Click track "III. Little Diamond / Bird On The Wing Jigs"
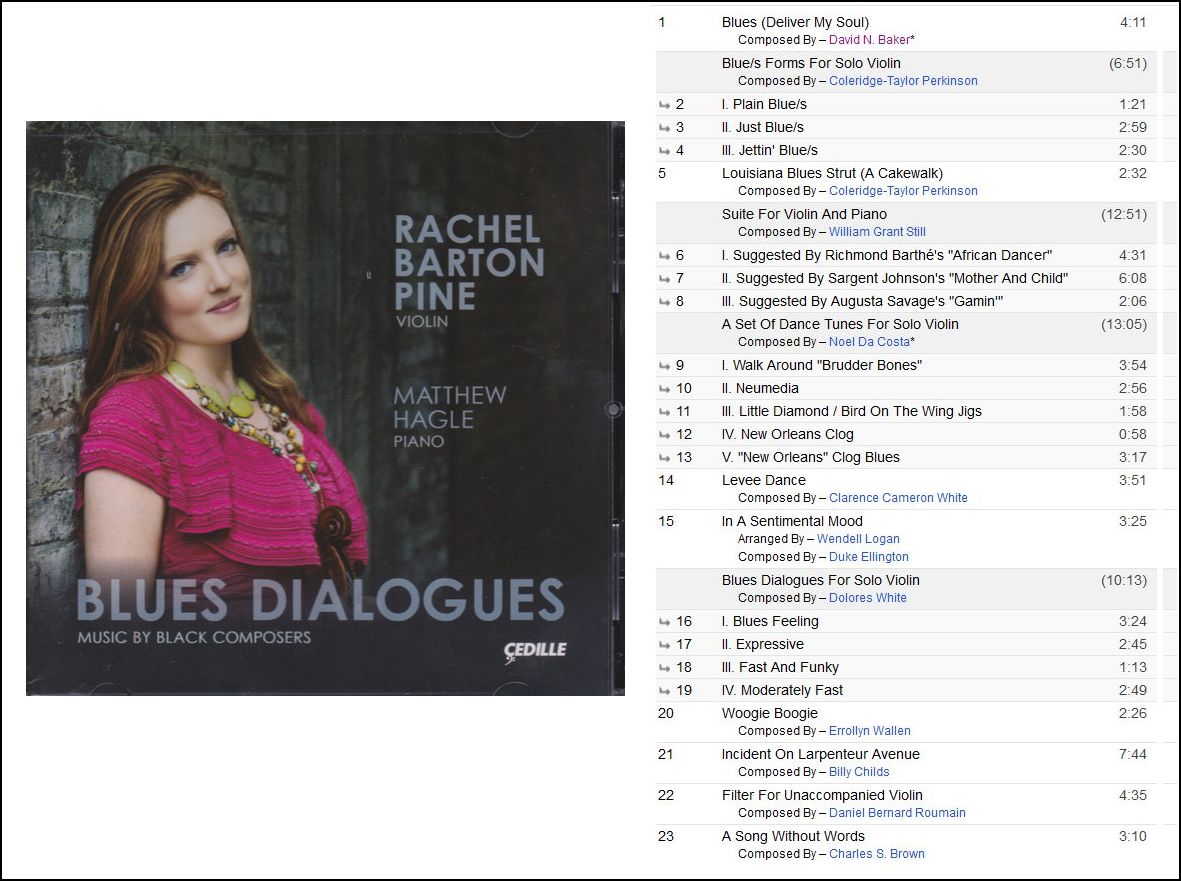 pyautogui.click(x=852, y=412)
